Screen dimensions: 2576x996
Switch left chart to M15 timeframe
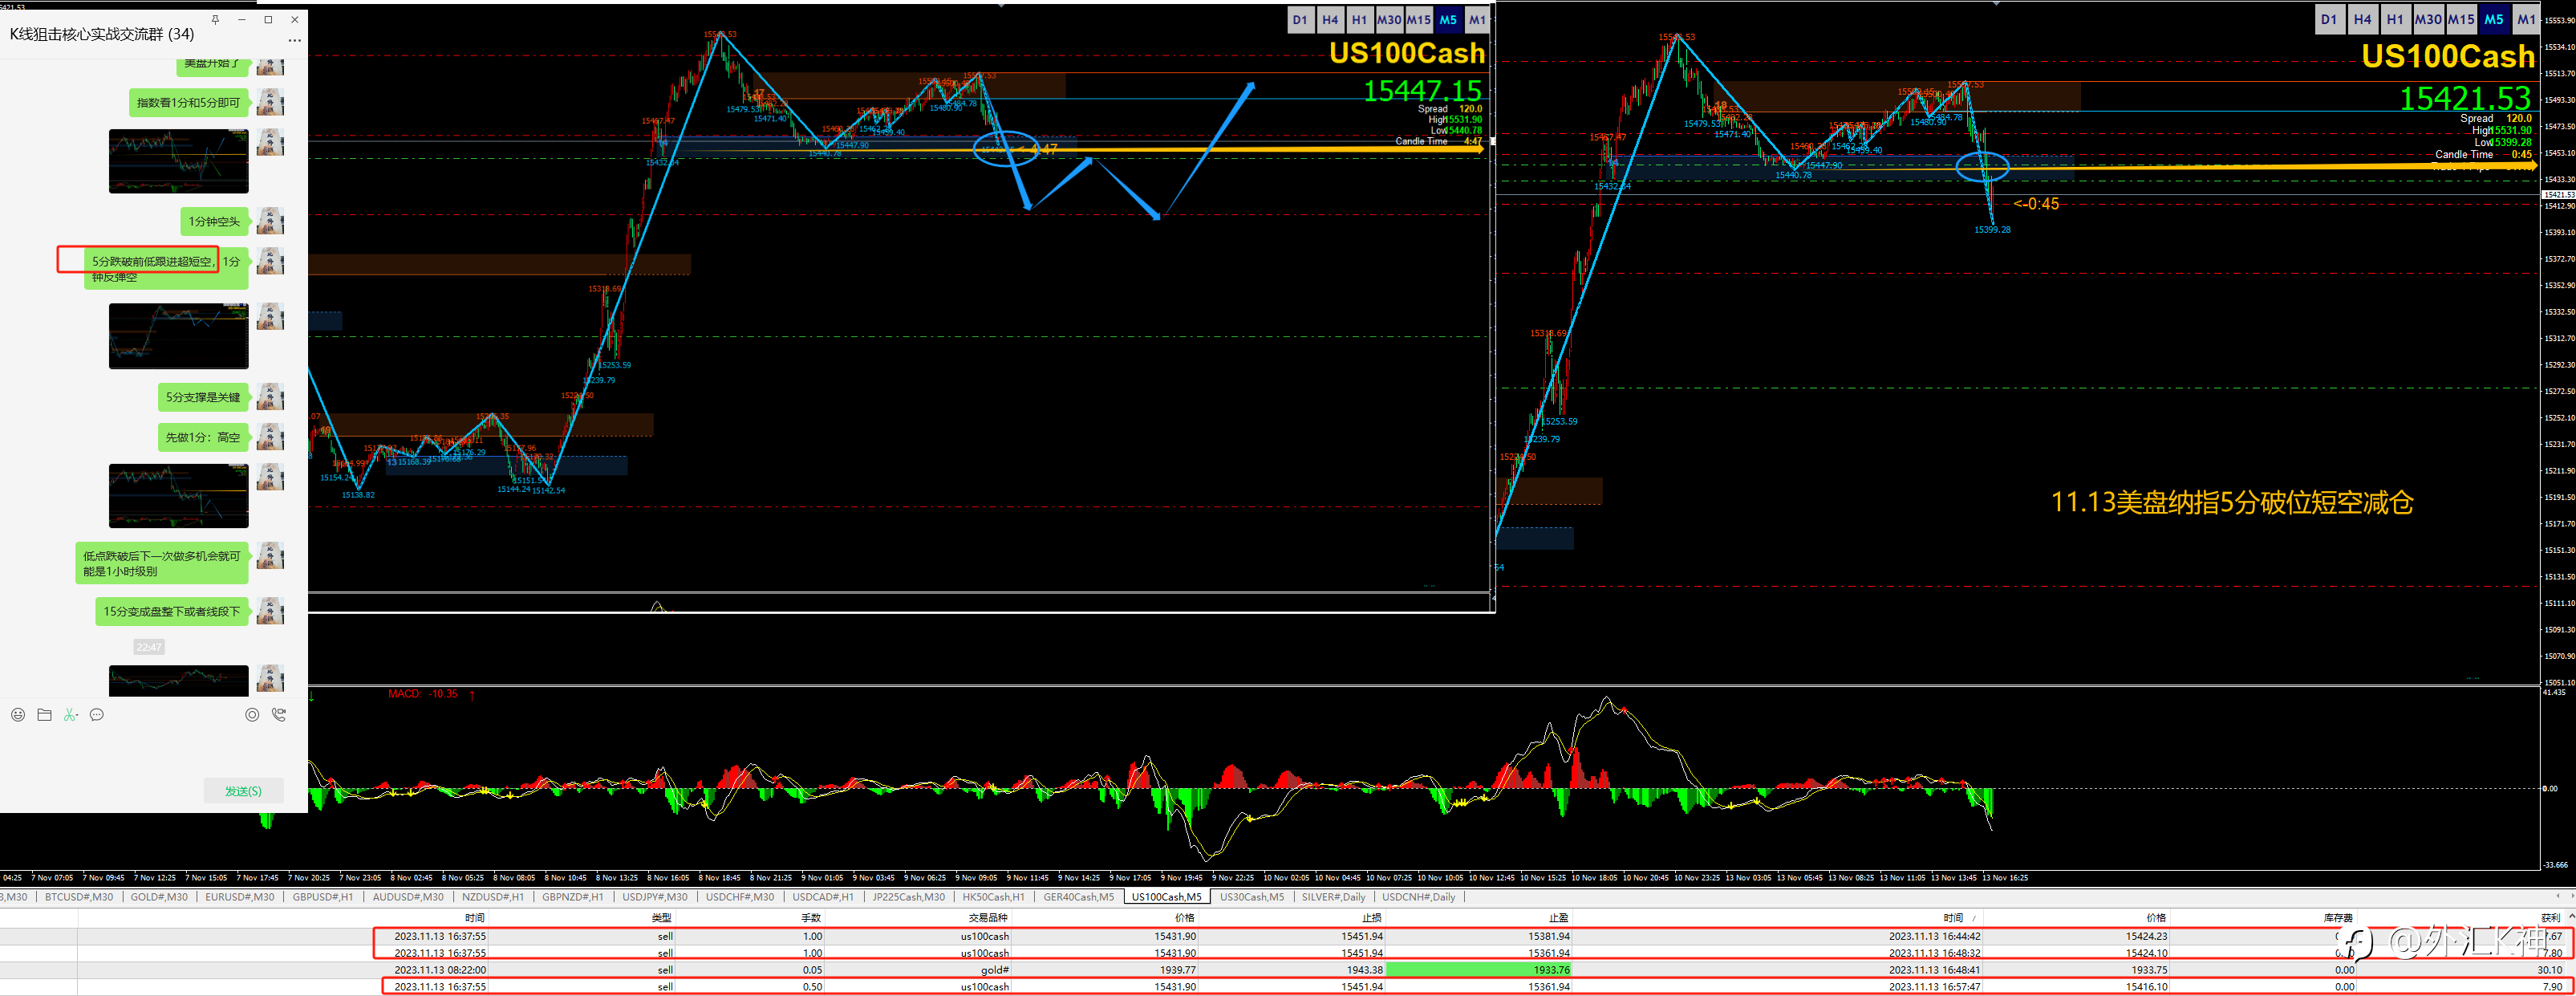[x=1419, y=19]
